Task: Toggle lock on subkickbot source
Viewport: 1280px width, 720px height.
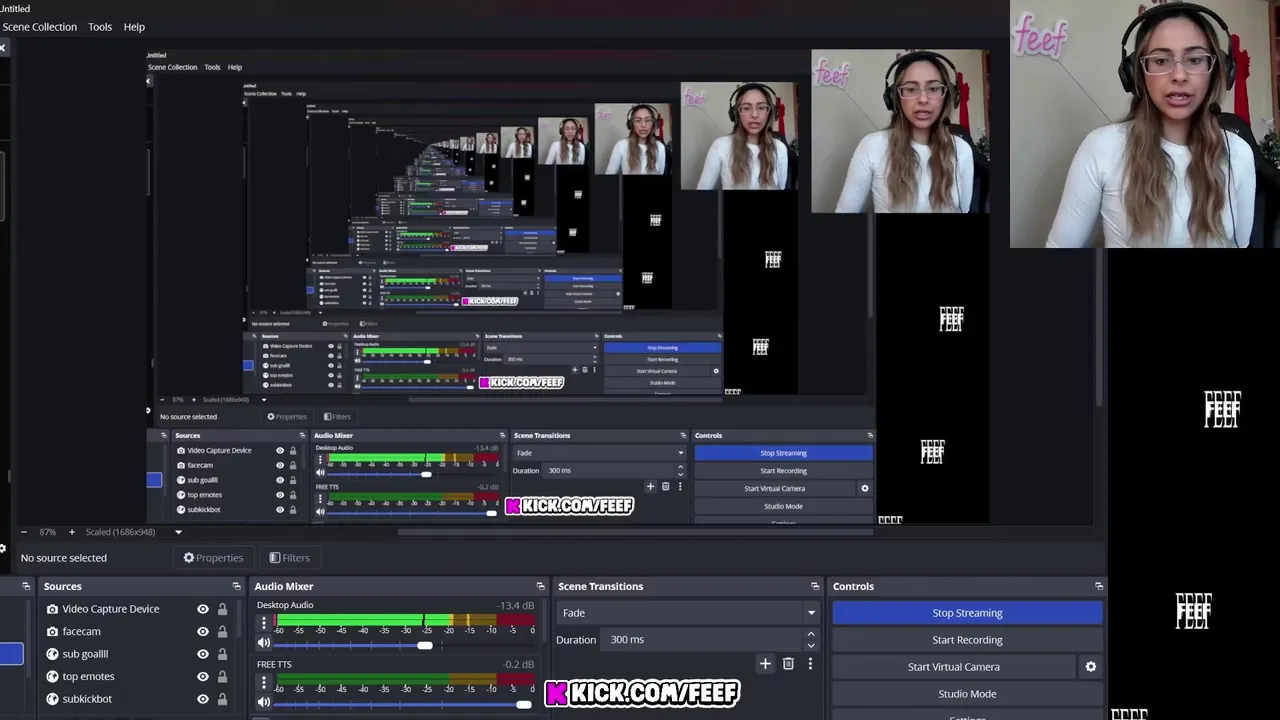Action: click(222, 699)
